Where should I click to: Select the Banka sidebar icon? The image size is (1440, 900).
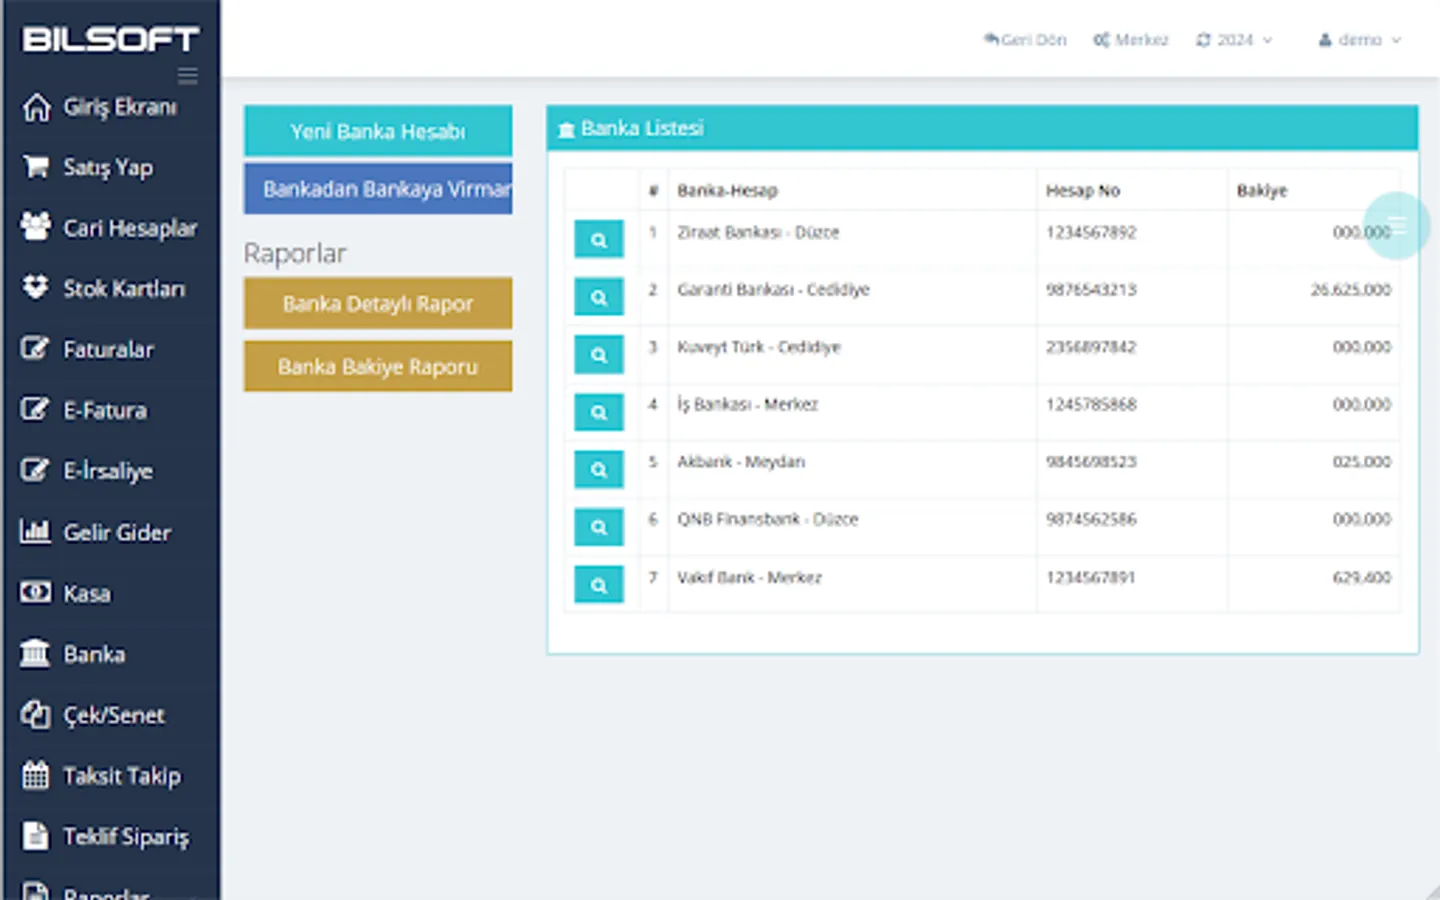click(36, 654)
